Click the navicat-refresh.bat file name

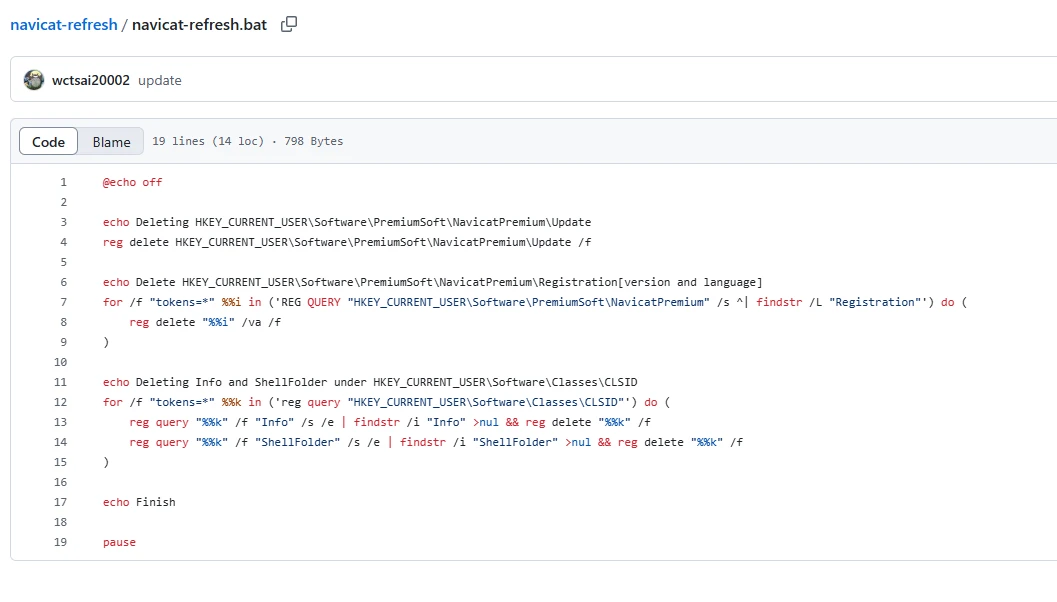(x=199, y=24)
